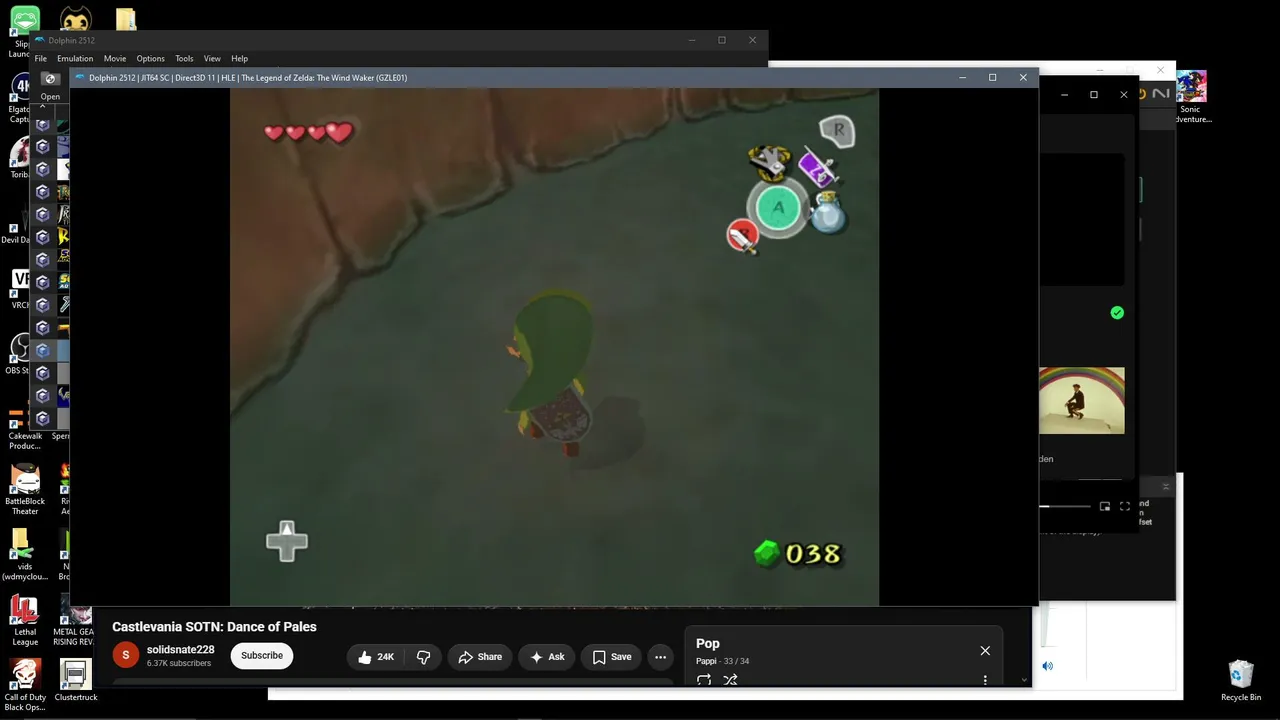Screen dimensions: 1280x720
Task: Open the Movie menu in Dolphin
Action: 115,59
